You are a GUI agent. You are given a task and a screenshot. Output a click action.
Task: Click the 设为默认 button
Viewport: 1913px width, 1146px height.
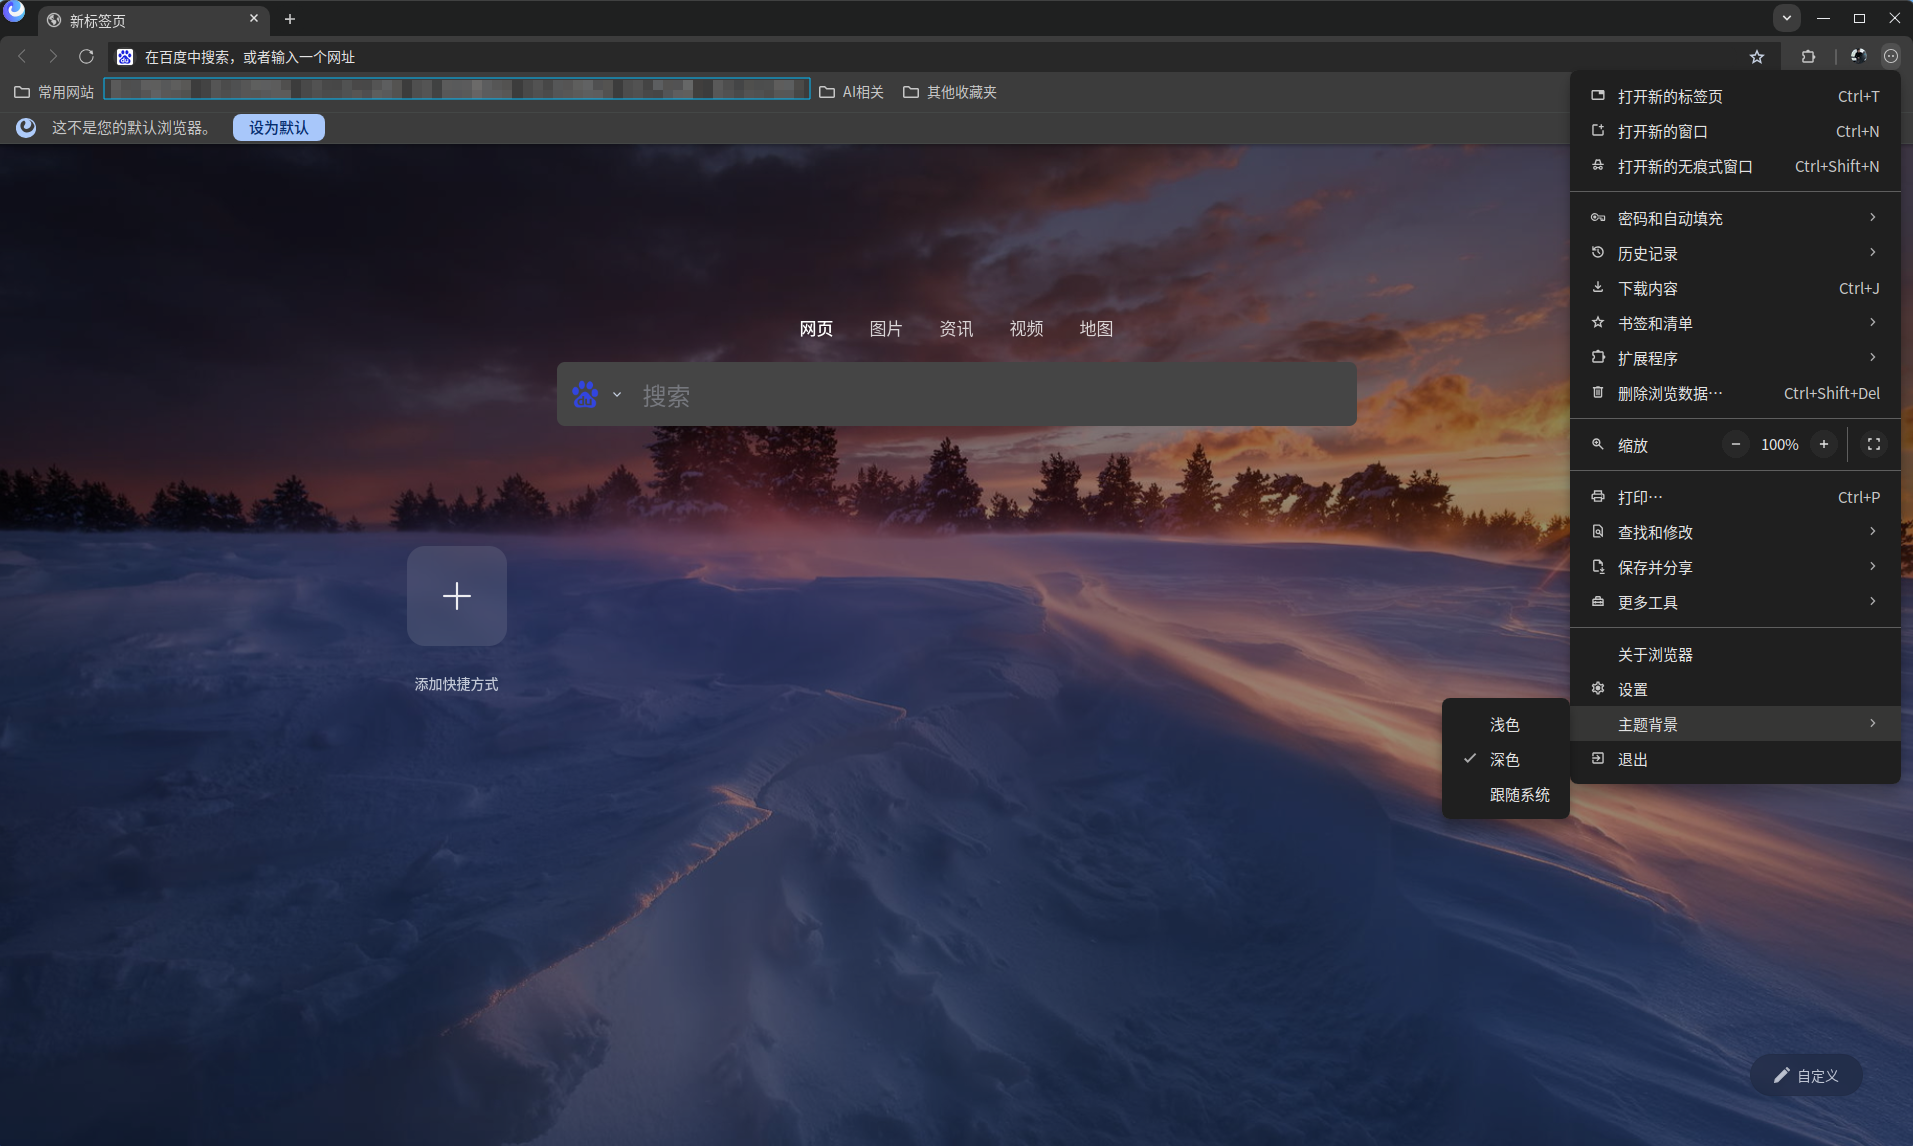click(x=279, y=127)
